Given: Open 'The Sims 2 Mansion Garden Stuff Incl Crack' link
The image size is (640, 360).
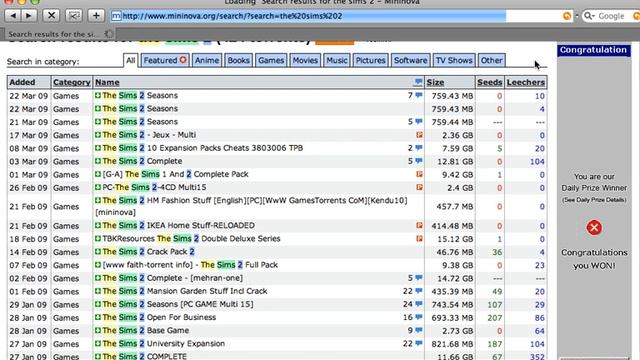Looking at the screenshot, I should click(184, 291).
